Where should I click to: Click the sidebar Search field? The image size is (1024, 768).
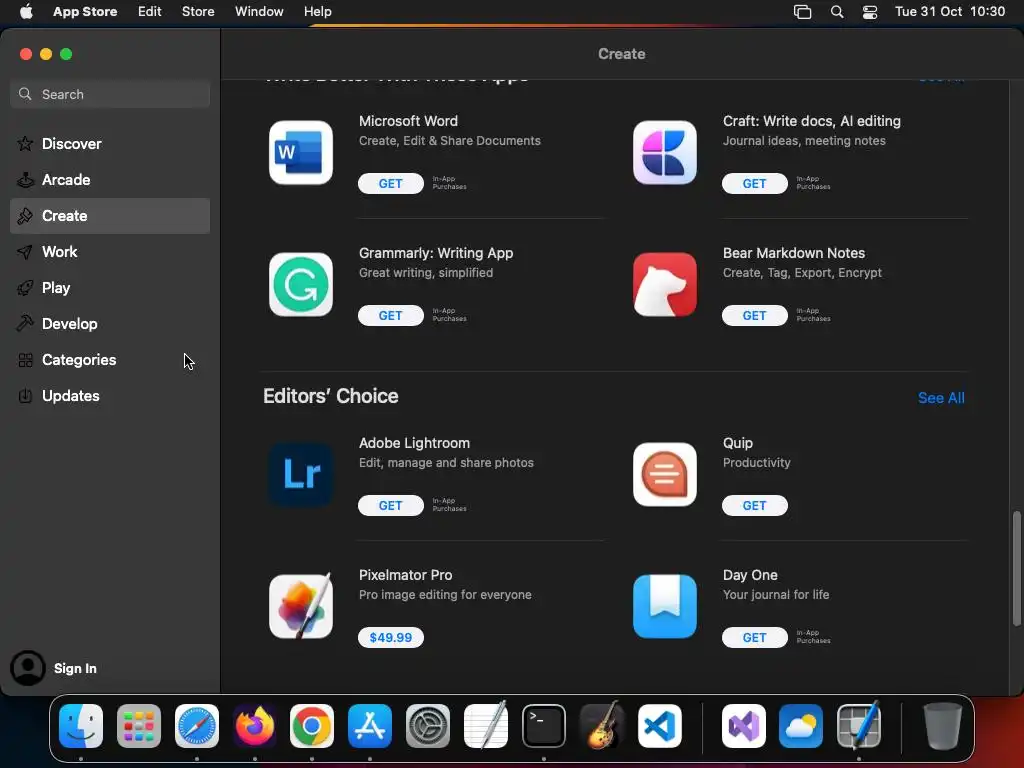110,94
